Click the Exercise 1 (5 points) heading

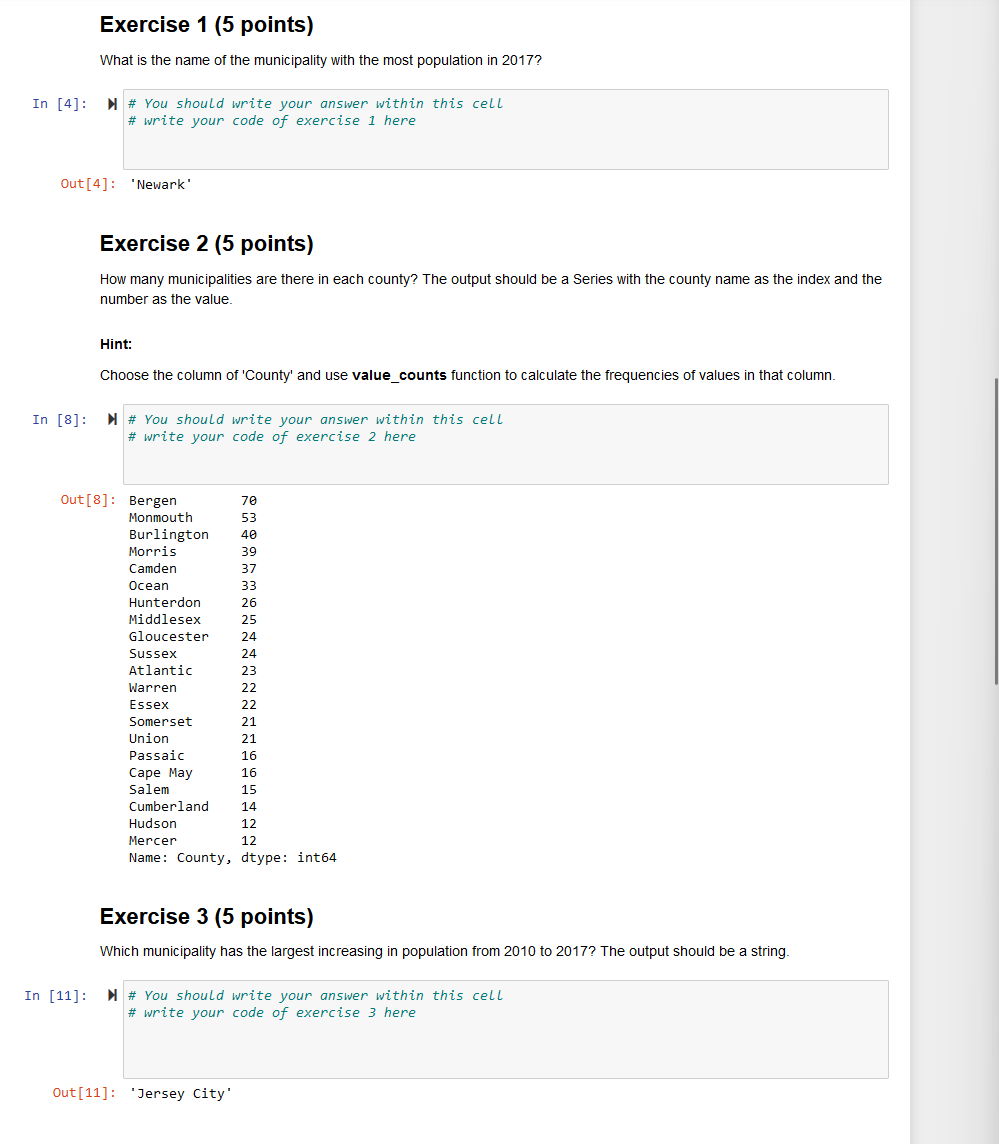pos(205,24)
